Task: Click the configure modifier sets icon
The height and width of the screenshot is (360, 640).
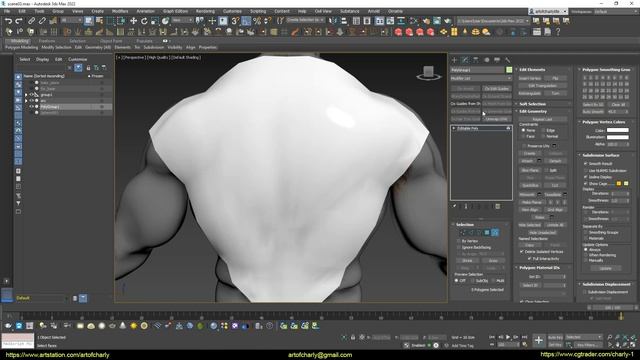Action: pos(498,207)
